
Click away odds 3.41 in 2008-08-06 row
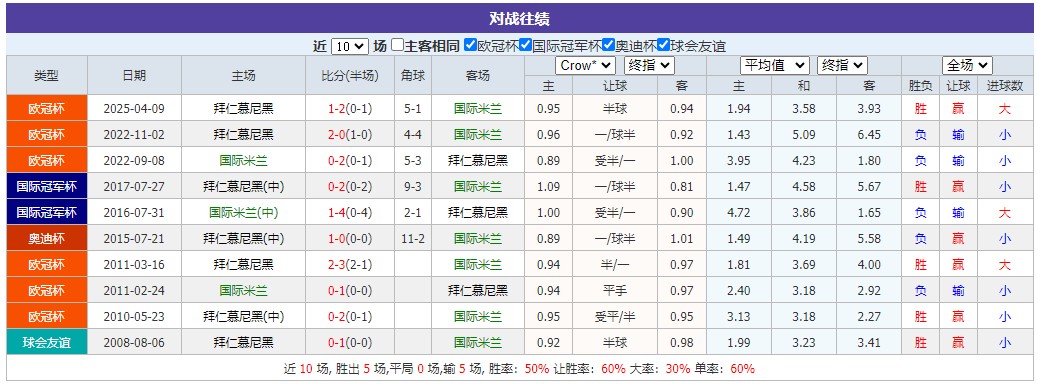pos(869,343)
